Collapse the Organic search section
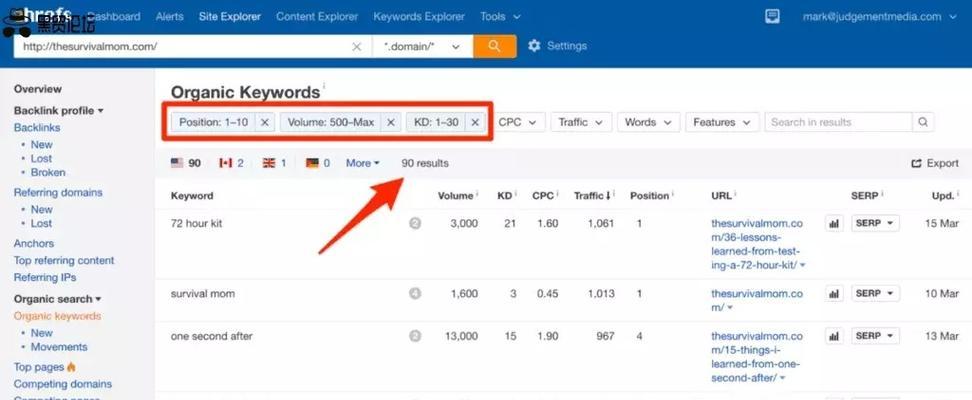The width and height of the screenshot is (972, 400). pyautogui.click(x=57, y=299)
